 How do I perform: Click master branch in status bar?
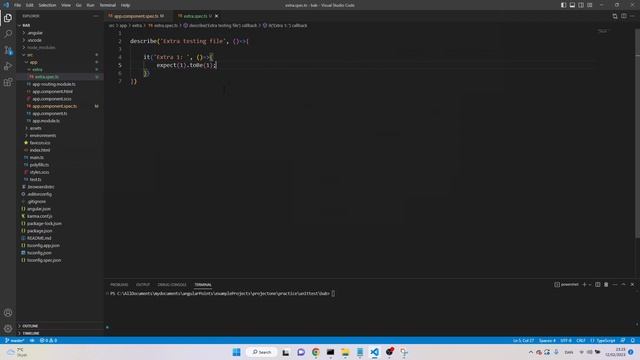15,340
